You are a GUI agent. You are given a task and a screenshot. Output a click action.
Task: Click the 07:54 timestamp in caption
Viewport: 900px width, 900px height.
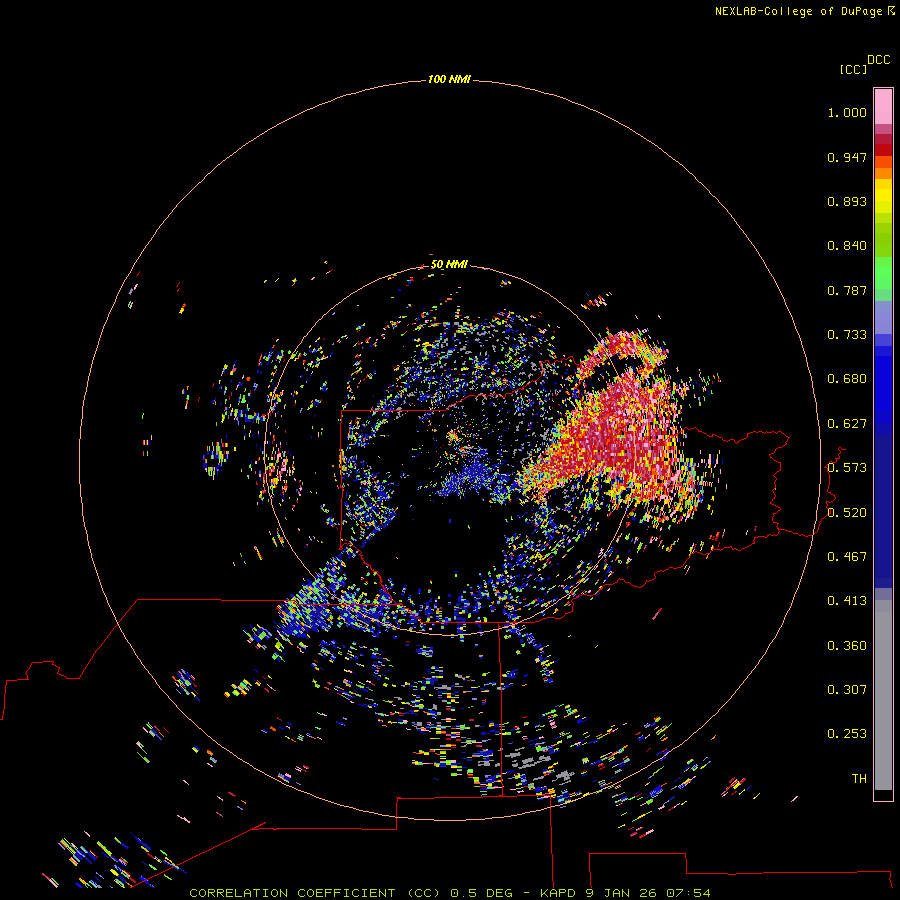click(688, 893)
